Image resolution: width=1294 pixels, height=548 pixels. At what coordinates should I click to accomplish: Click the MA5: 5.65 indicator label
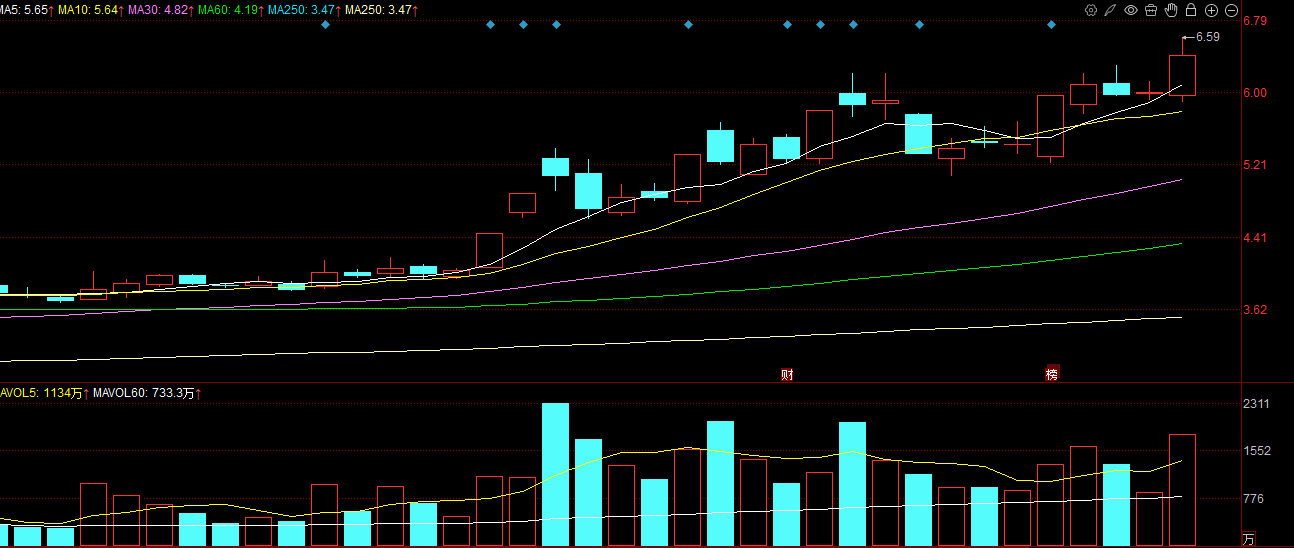(x=24, y=9)
